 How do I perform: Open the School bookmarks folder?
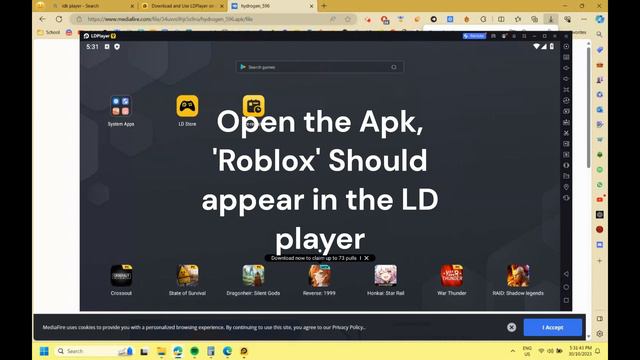(49, 32)
